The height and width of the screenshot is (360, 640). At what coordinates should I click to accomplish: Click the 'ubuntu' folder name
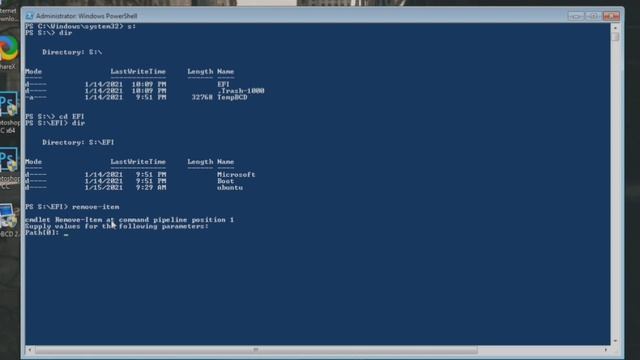coord(230,188)
